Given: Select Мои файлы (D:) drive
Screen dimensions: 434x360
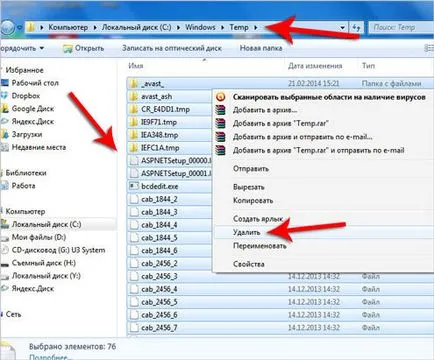Looking at the screenshot, I should (39, 237).
